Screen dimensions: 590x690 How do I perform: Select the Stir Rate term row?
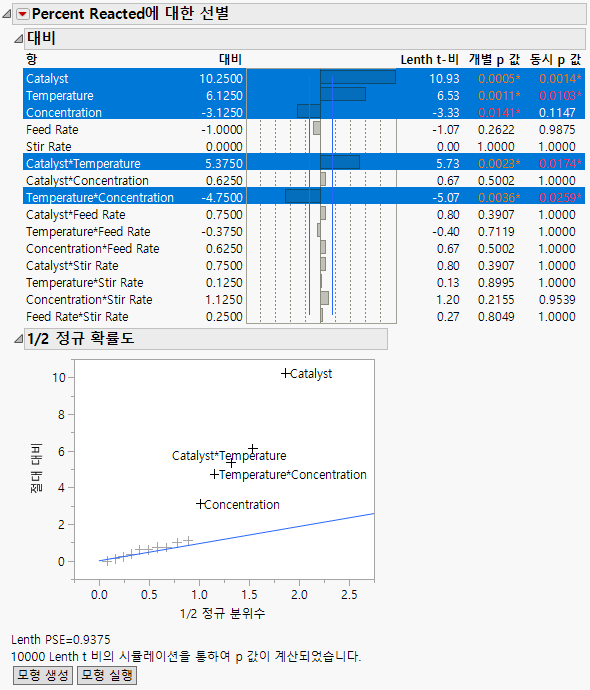pos(304,147)
